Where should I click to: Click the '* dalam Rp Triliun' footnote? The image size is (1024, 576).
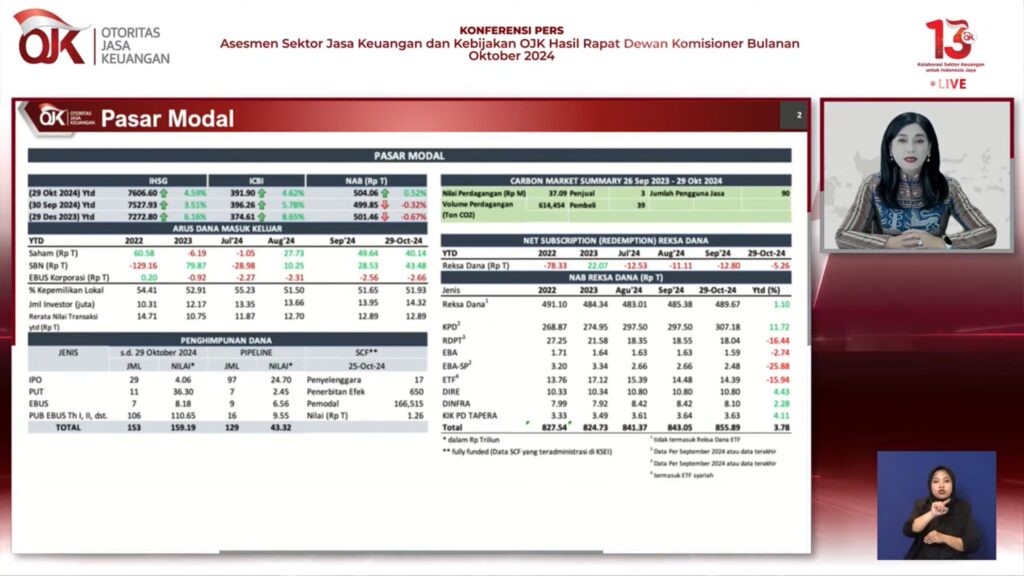click(471, 440)
